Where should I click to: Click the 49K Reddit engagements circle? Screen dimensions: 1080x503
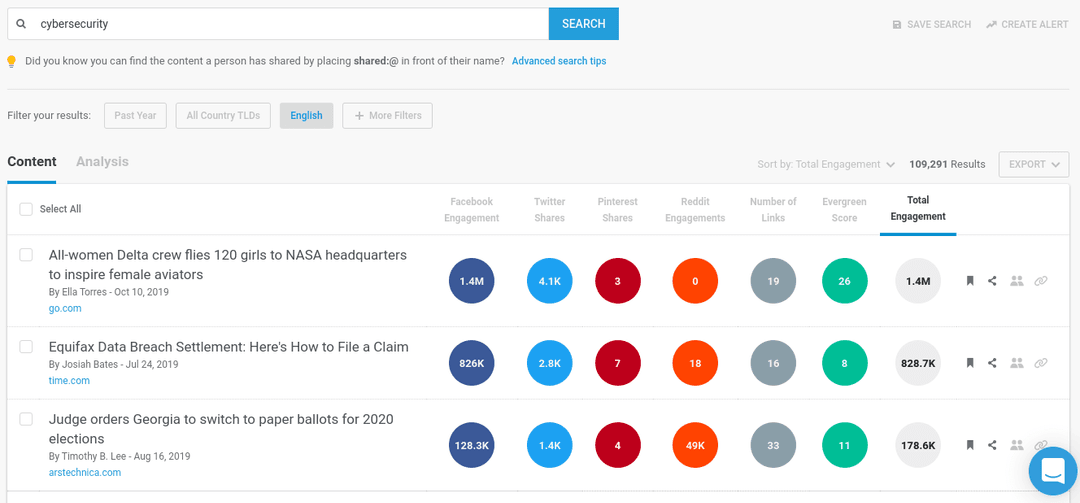pos(695,445)
